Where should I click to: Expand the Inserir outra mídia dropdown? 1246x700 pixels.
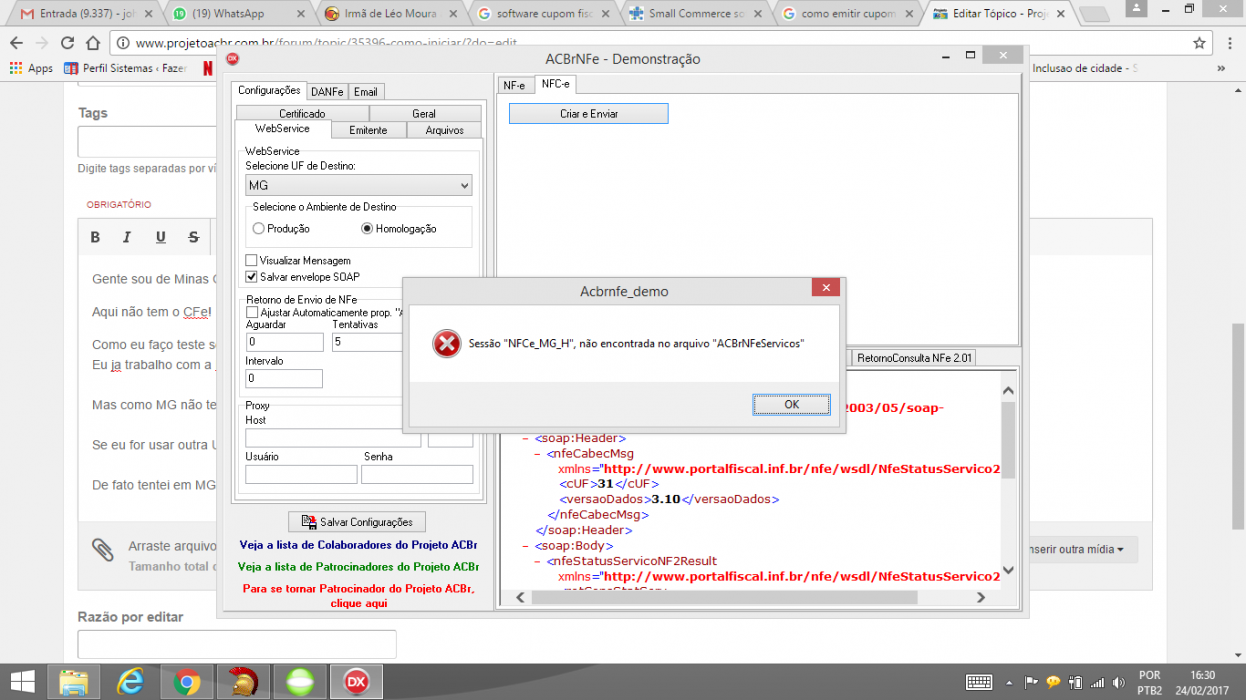(1077, 549)
